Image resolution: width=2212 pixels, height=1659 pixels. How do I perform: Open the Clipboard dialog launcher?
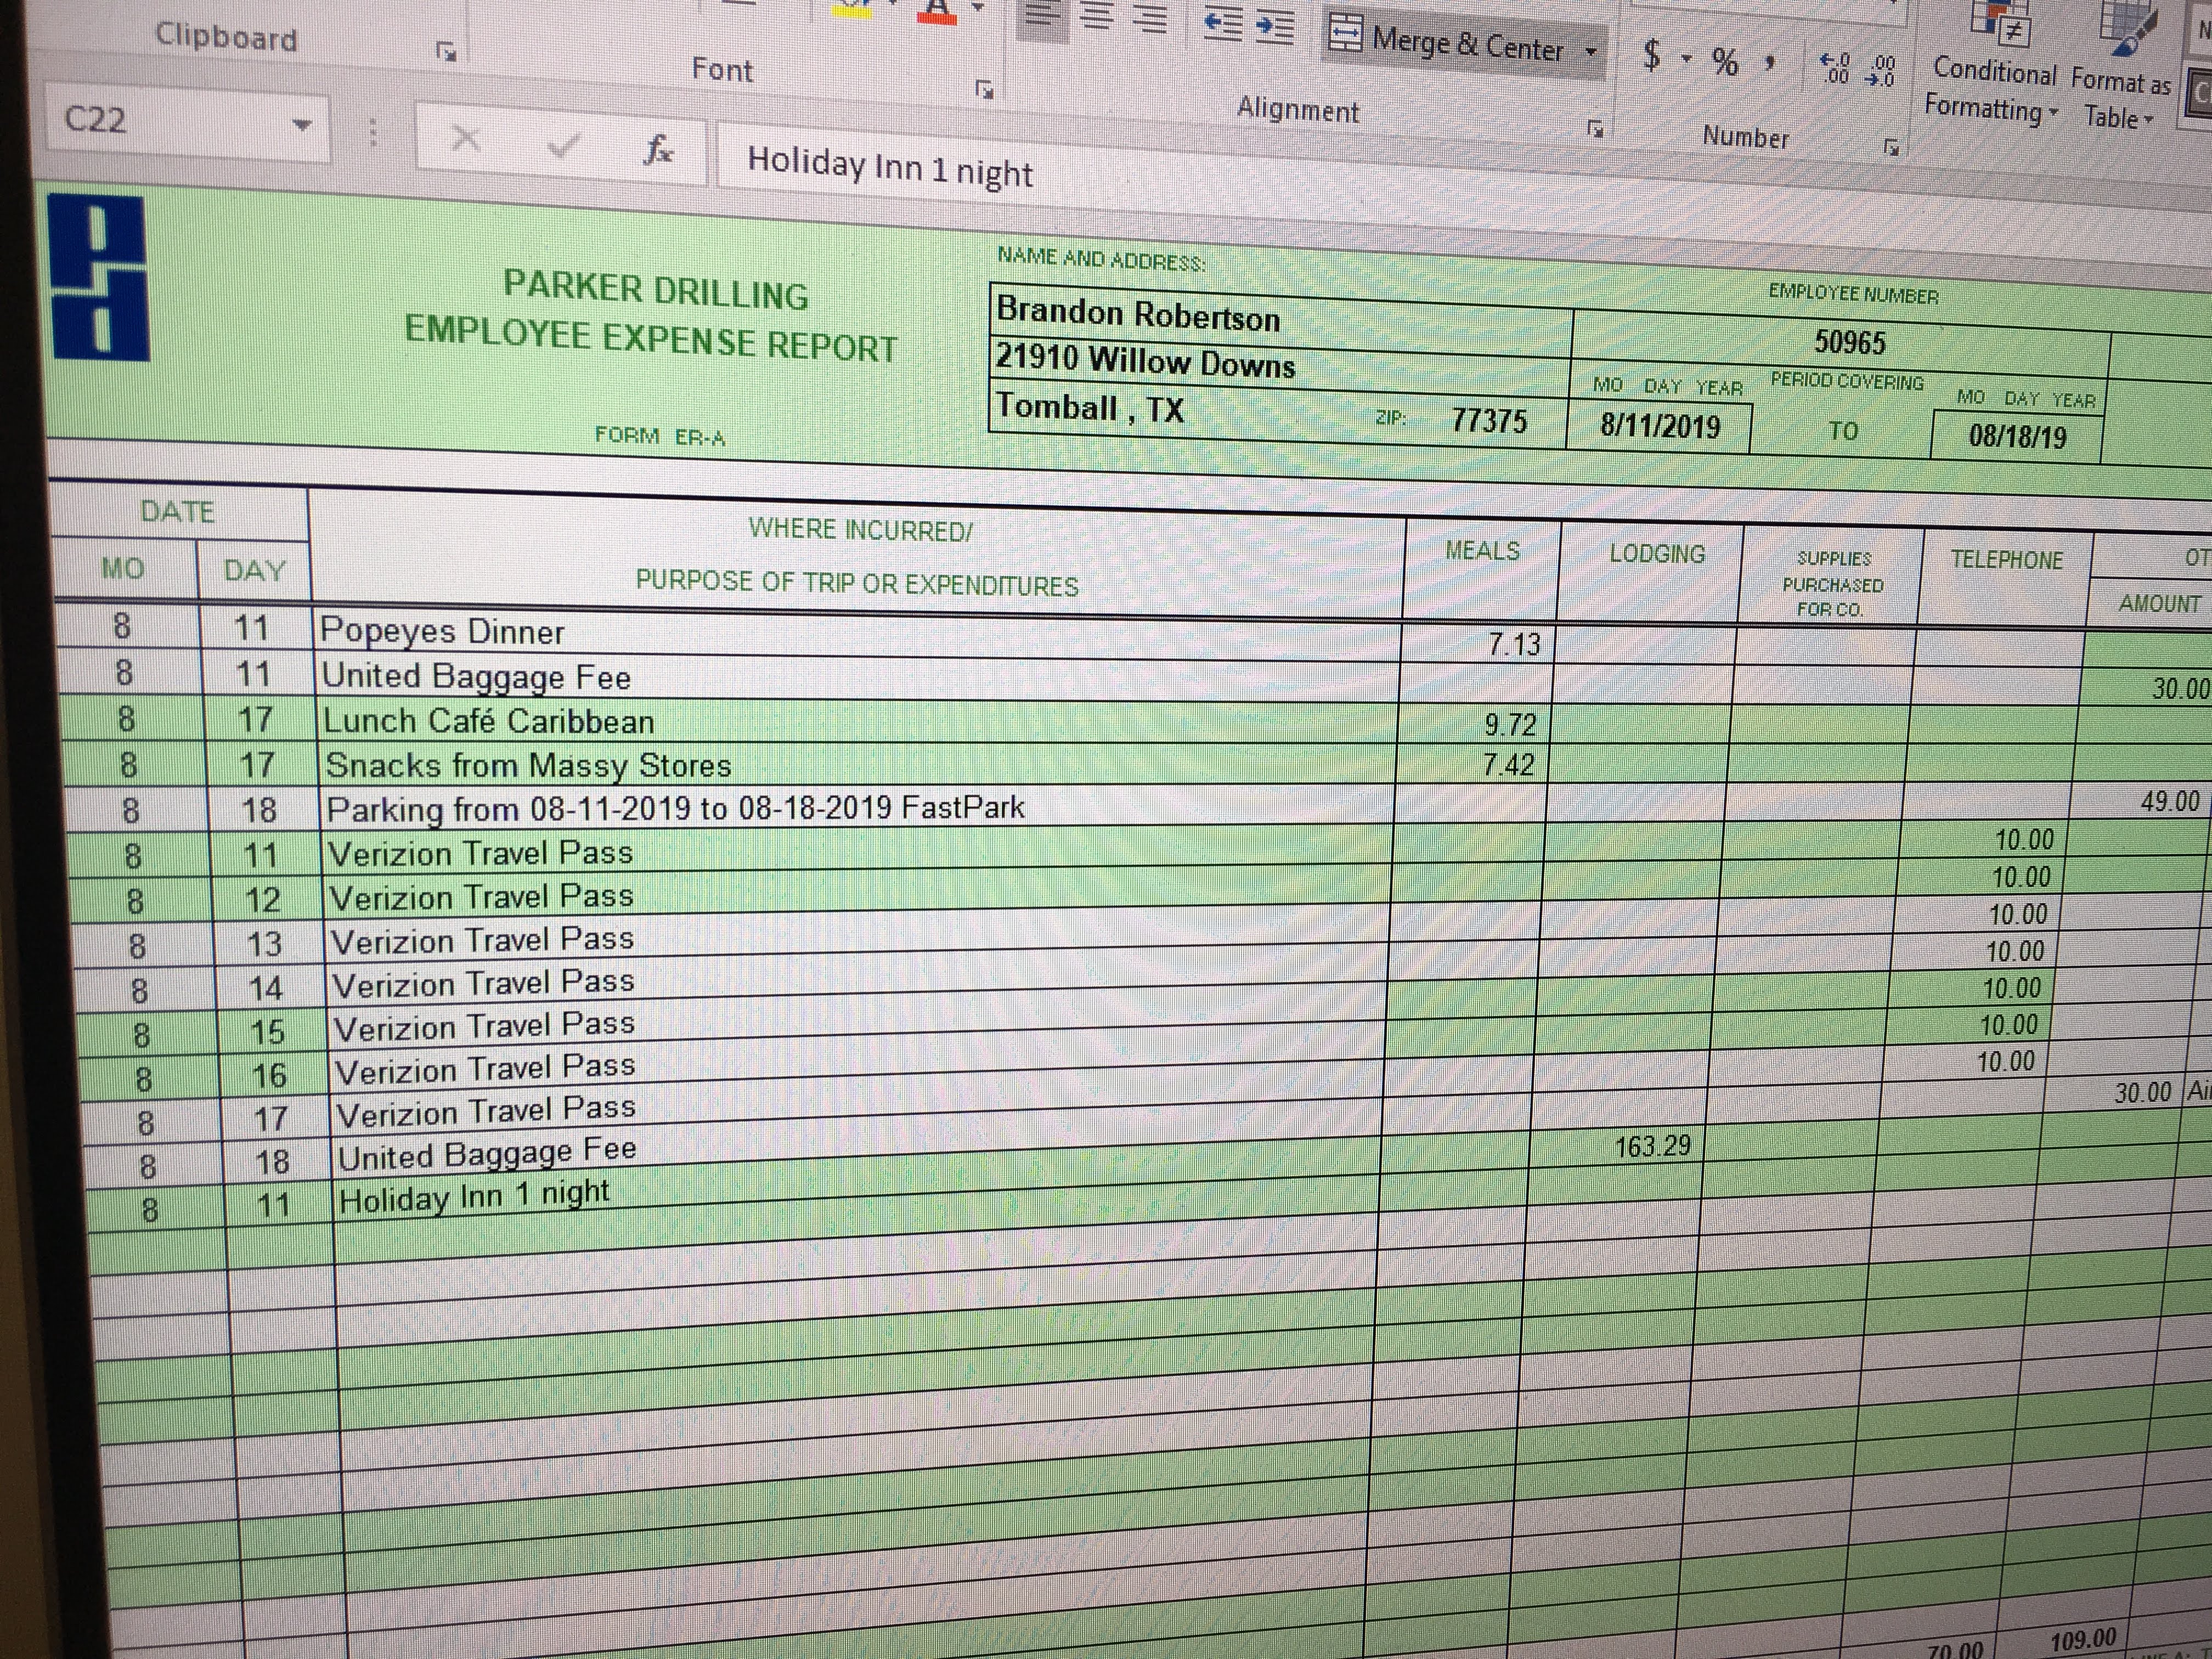click(x=447, y=52)
